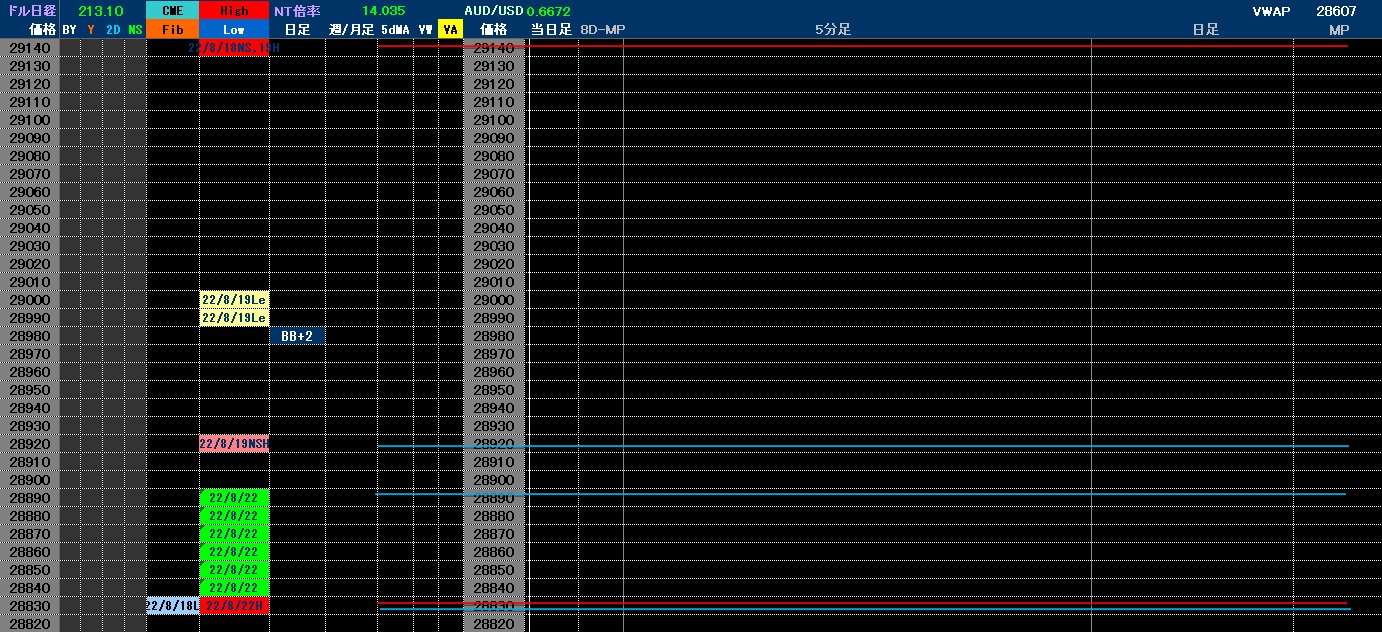
Task: Click the 週/月足 column header
Action: (351, 30)
